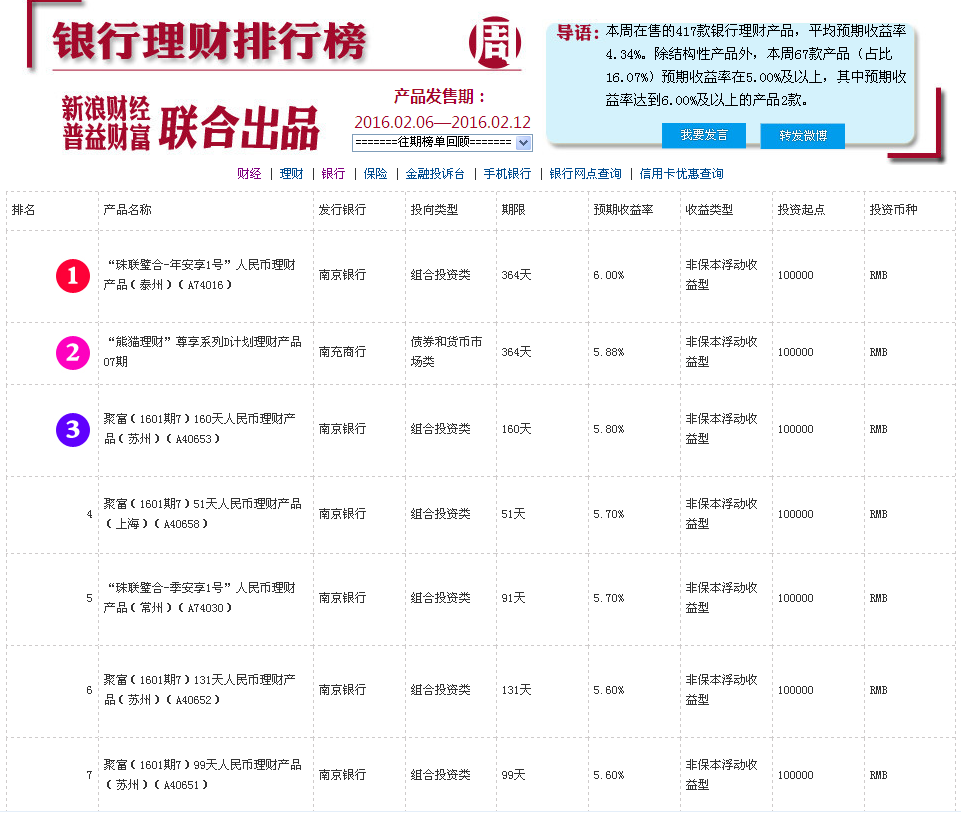Visit the 金融投诉台 link
Viewport: 961px width, 813px height.
pyautogui.click(x=435, y=174)
